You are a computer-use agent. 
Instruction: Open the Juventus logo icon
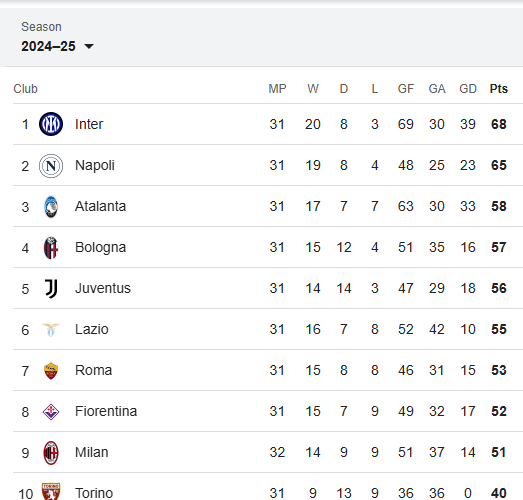pos(51,289)
